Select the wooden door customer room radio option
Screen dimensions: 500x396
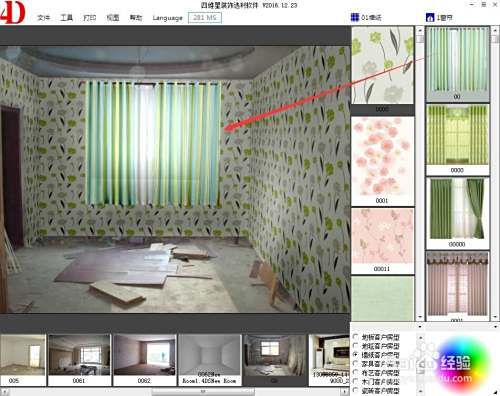355,381
